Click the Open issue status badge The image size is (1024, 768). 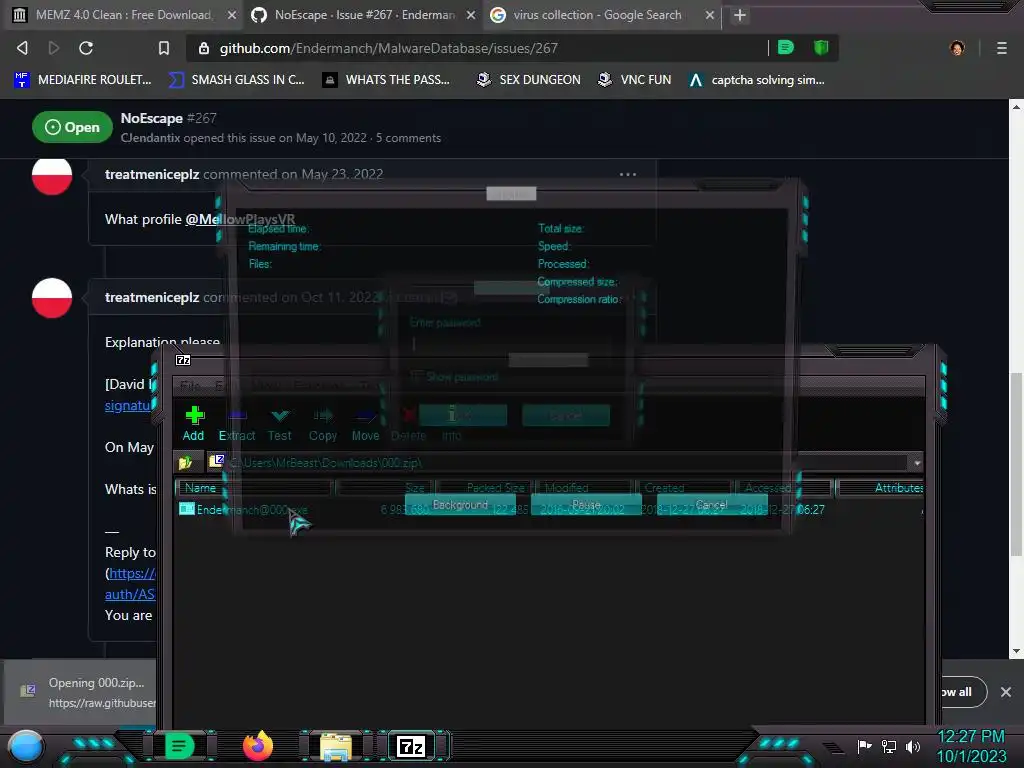pos(72,127)
